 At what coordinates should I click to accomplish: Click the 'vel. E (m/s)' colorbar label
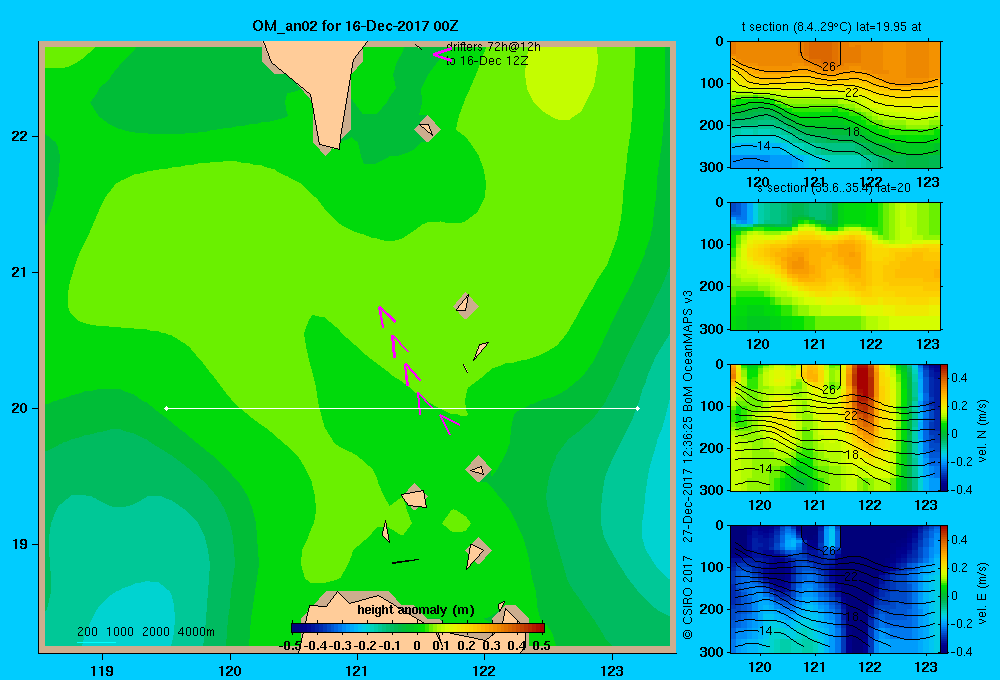pyautogui.click(x=982, y=593)
